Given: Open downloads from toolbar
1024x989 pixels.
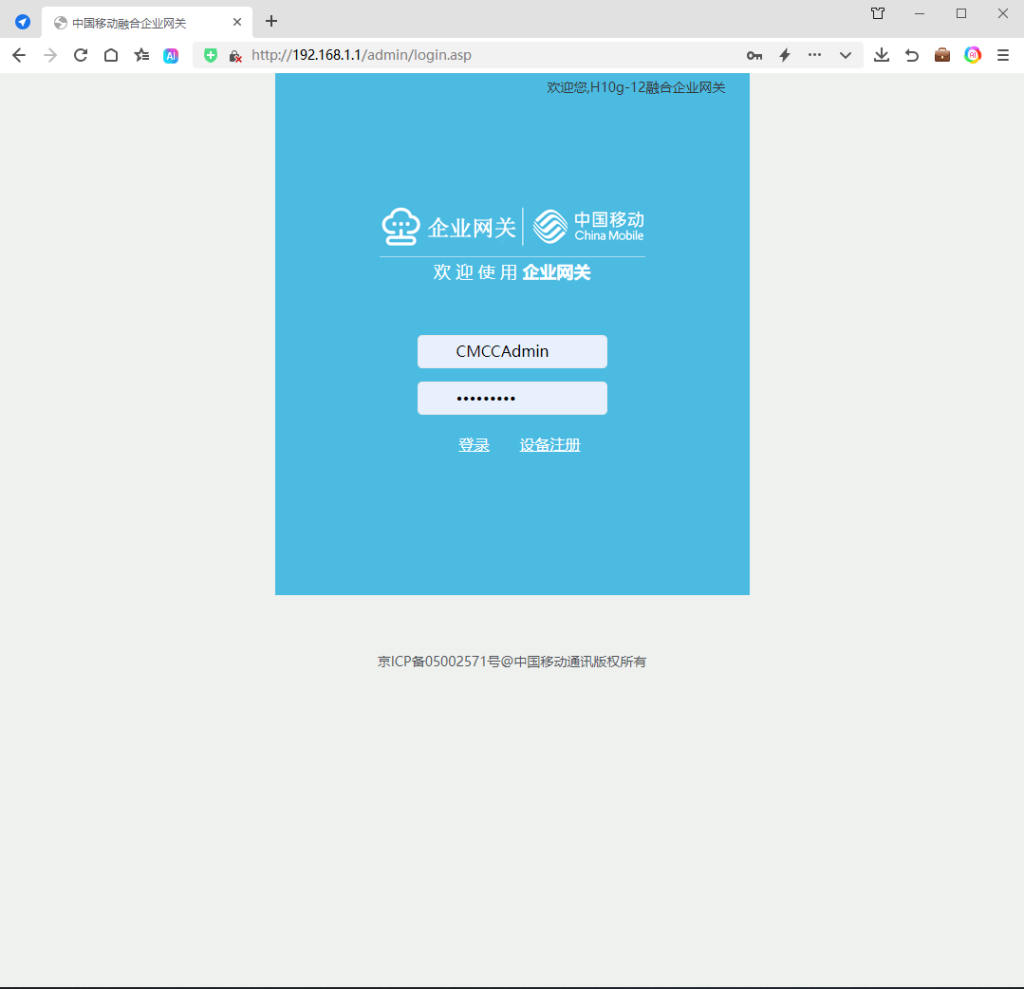Looking at the screenshot, I should (x=881, y=56).
